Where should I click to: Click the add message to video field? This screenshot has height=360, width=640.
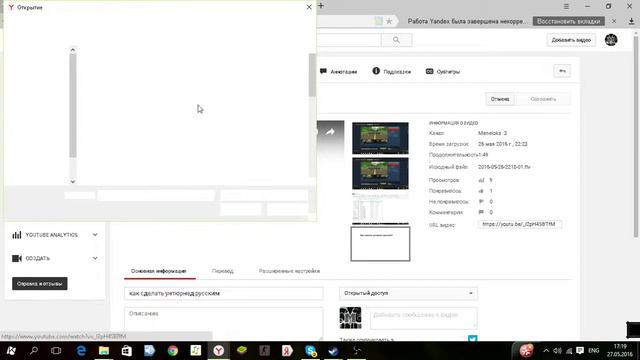tap(423, 318)
